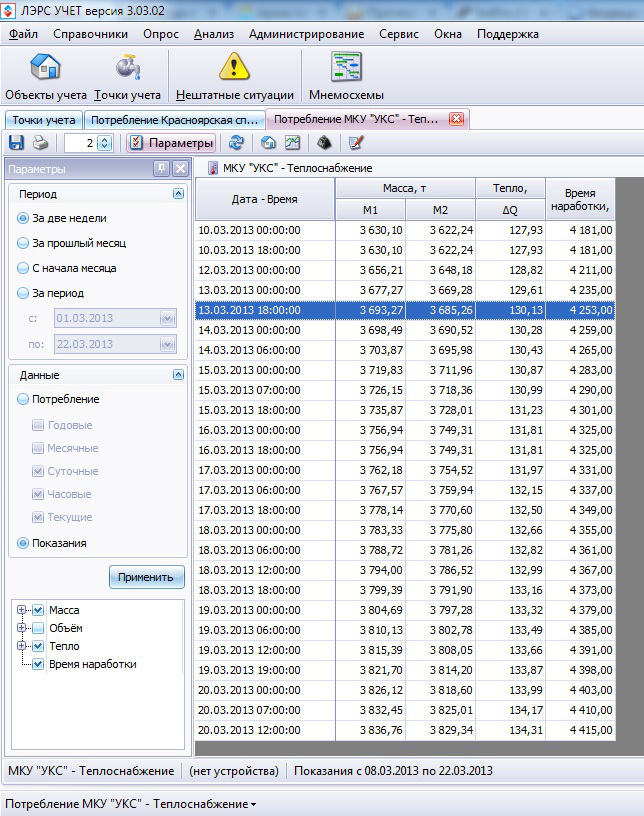Click the edit note pencil icon

(x=356, y=143)
